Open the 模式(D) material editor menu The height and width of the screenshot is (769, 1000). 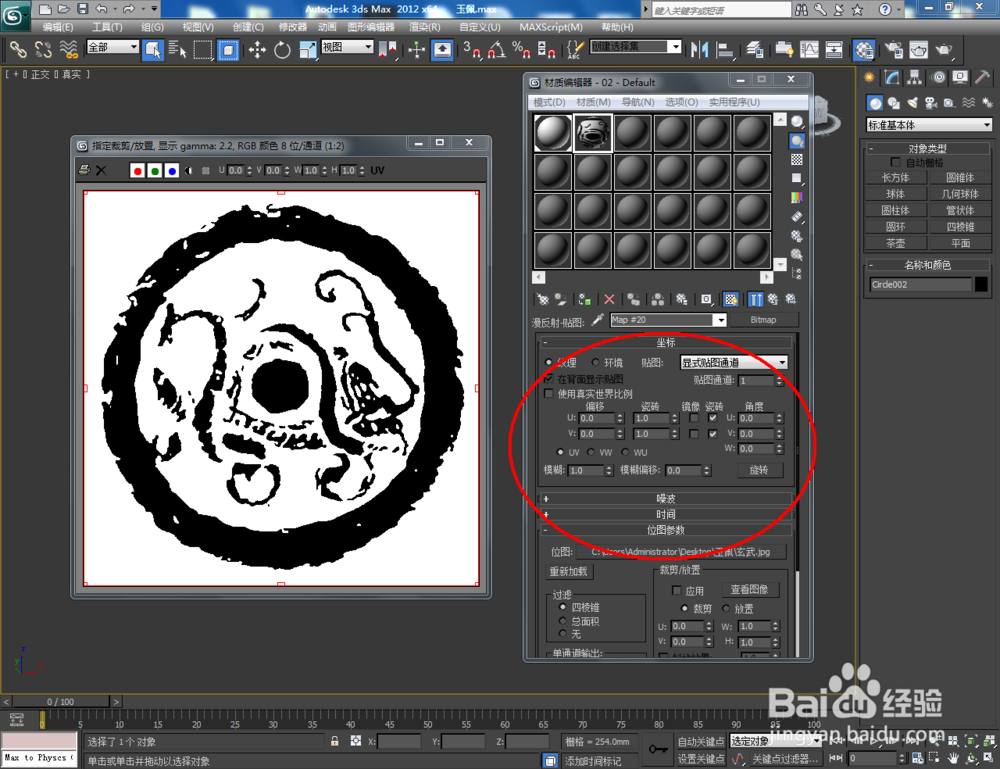click(x=549, y=102)
